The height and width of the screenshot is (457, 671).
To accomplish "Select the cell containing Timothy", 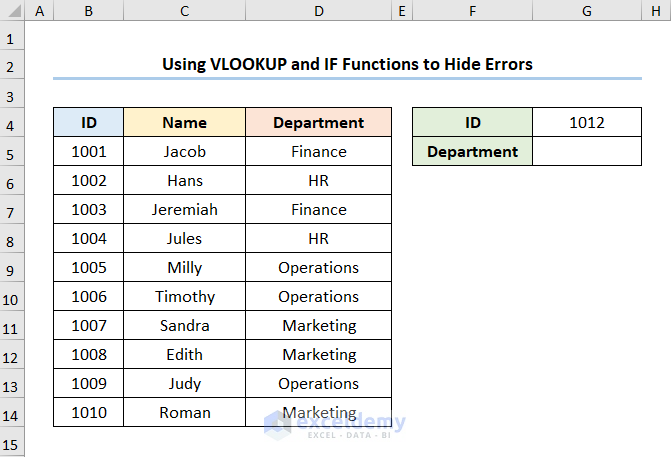I will [184, 297].
